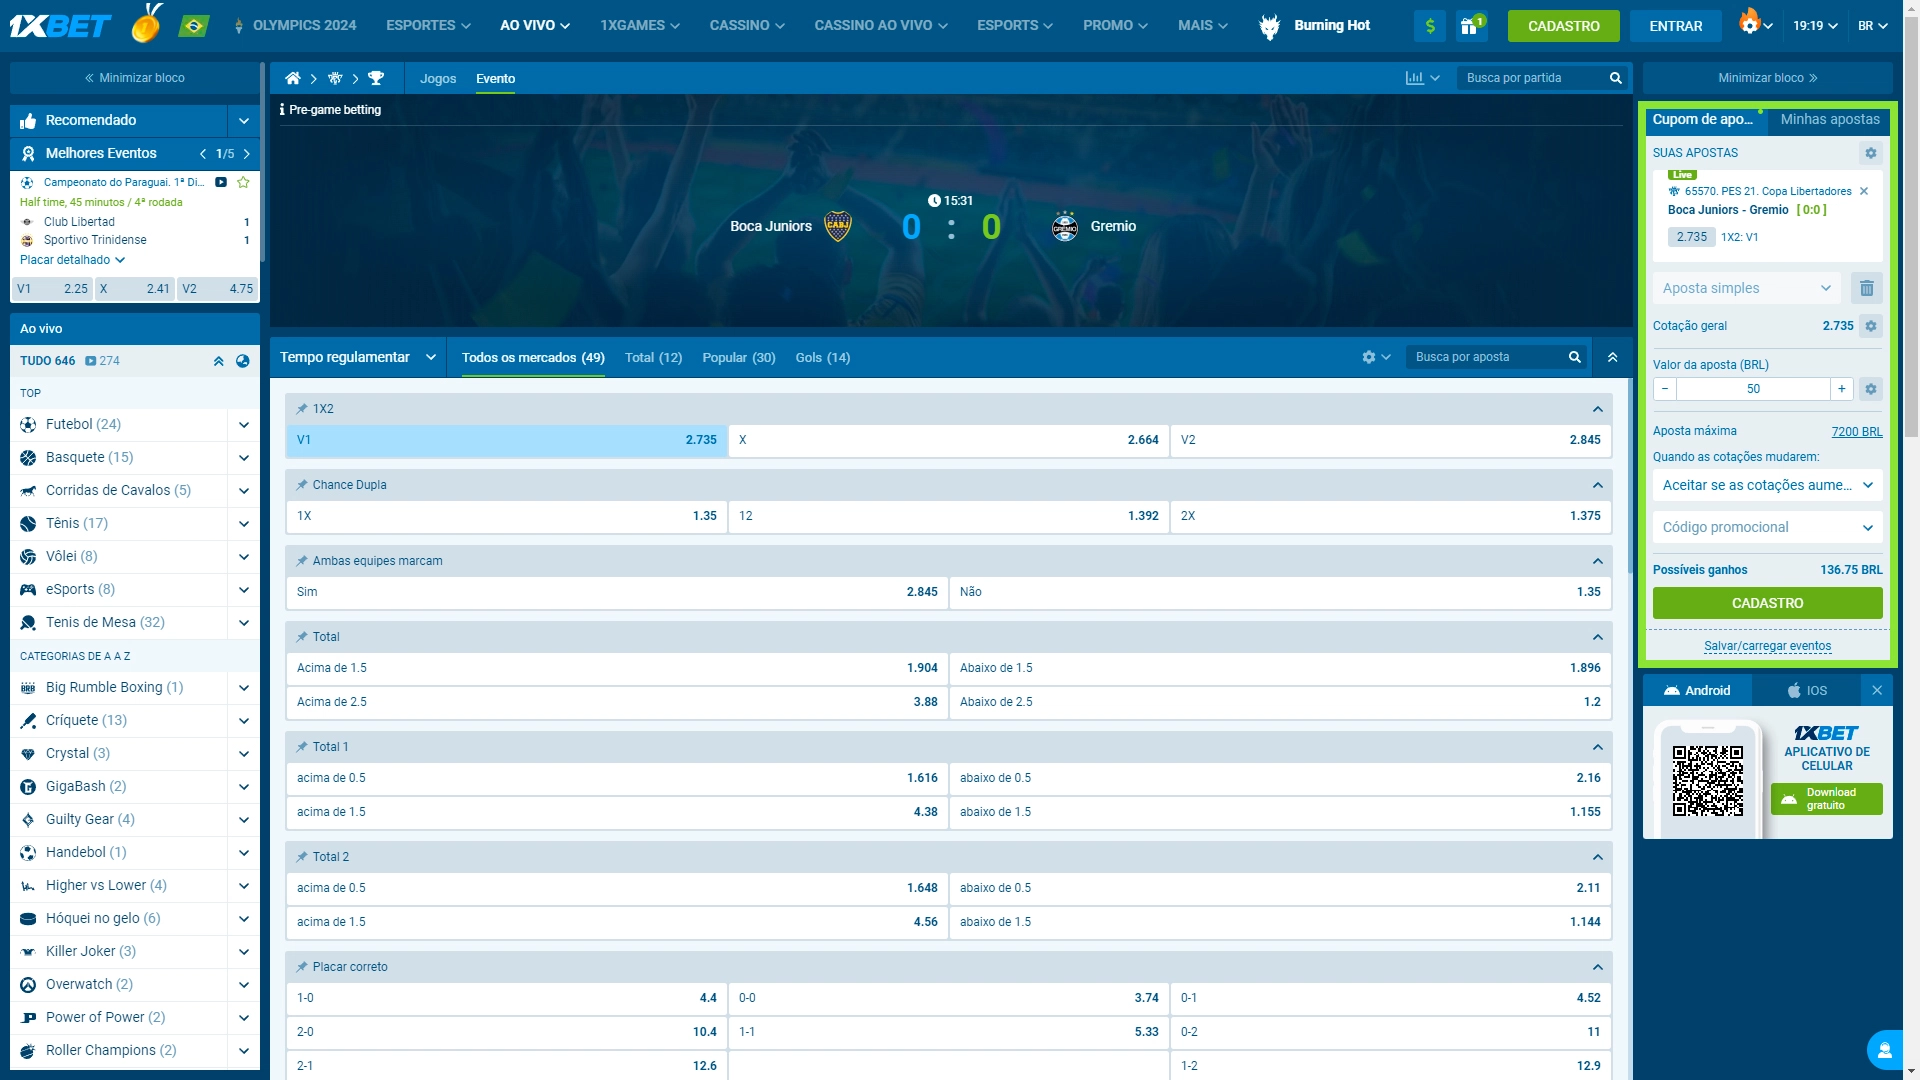Click the Brazil flag icon in header
Screen dimensions: 1920x1080
pyautogui.click(x=193, y=26)
